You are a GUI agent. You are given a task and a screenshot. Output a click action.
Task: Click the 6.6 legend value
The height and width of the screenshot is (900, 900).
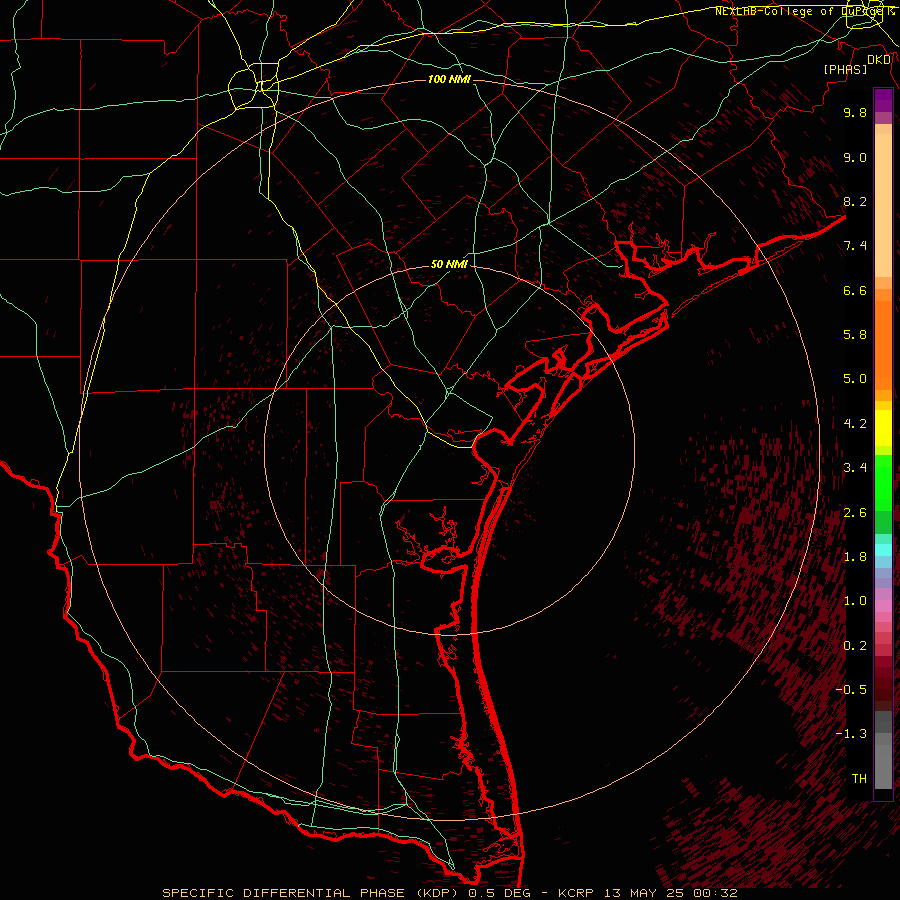click(x=855, y=290)
